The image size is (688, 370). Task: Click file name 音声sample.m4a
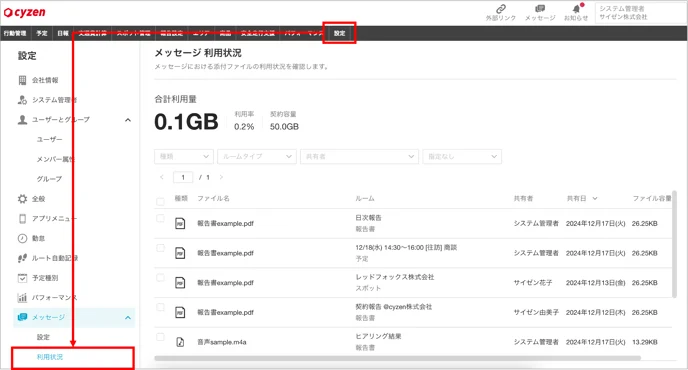pos(222,342)
